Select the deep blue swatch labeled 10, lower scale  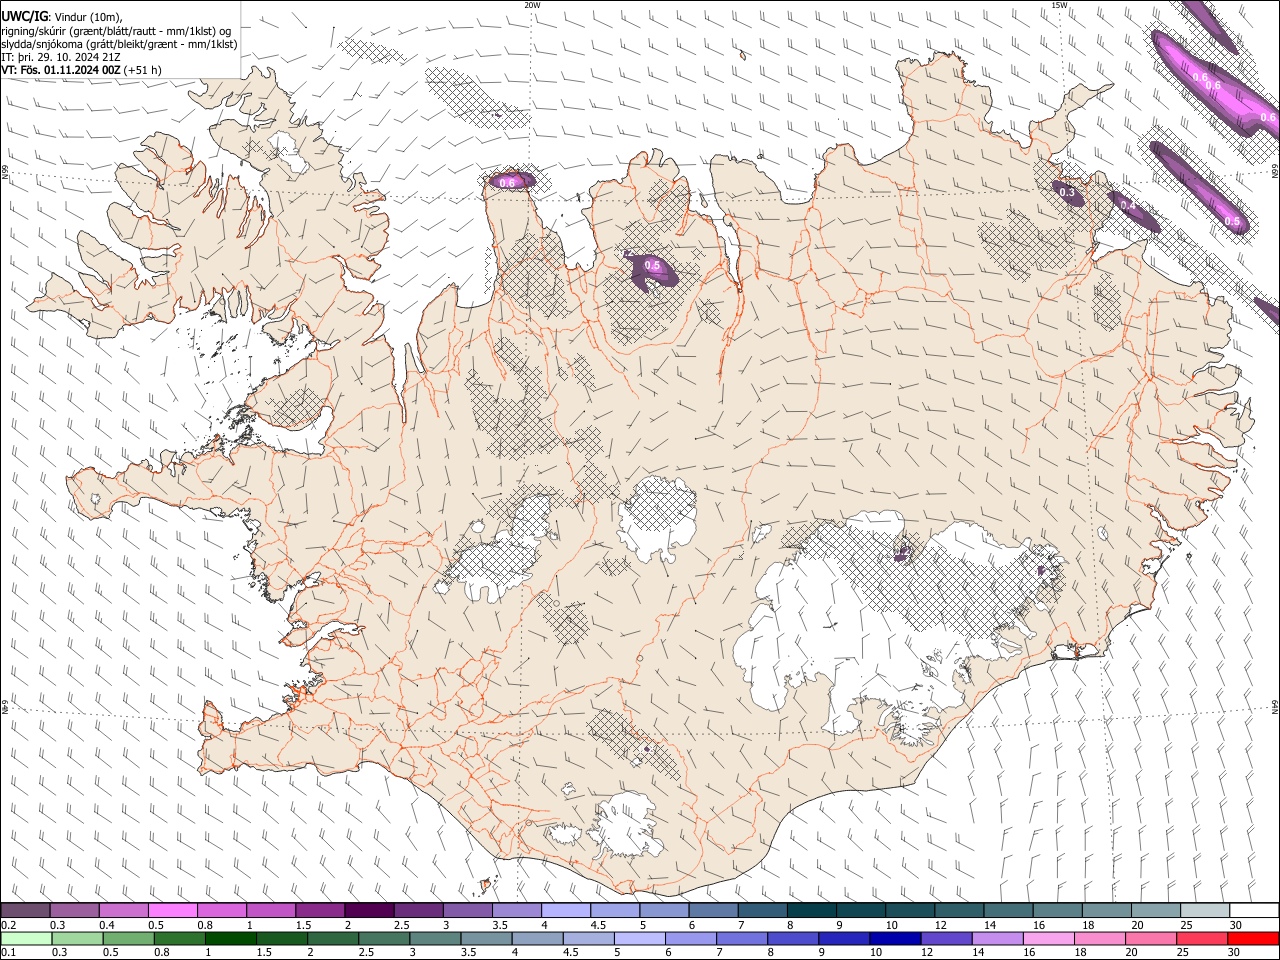pyautogui.click(x=894, y=938)
